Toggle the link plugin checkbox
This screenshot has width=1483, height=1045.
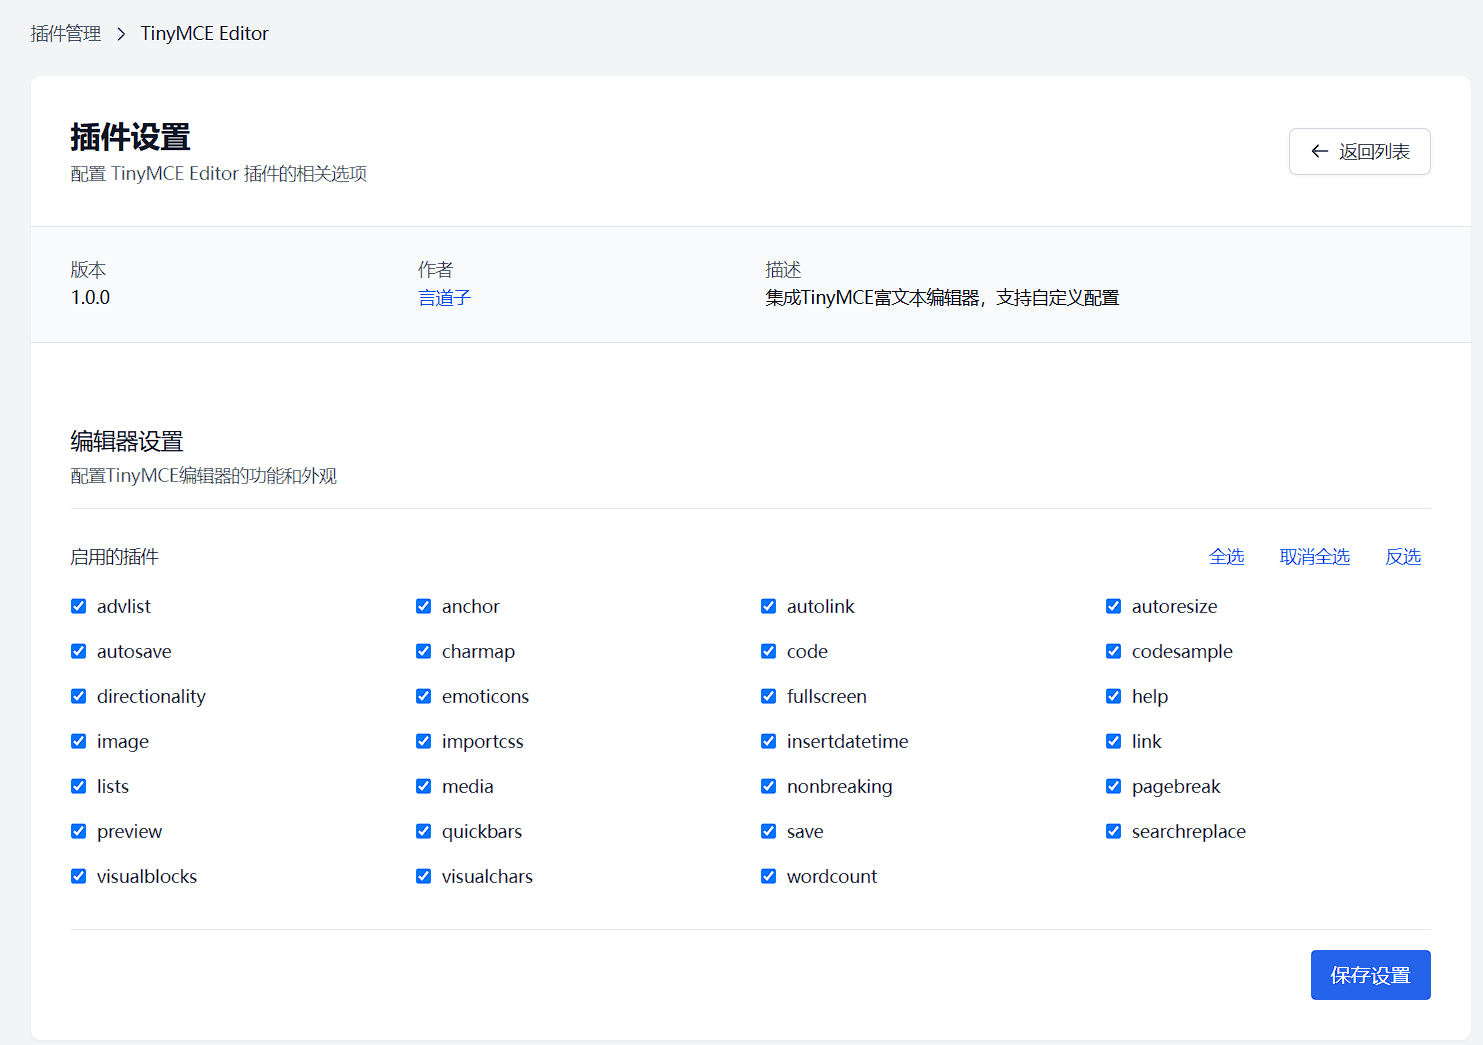coord(1114,741)
